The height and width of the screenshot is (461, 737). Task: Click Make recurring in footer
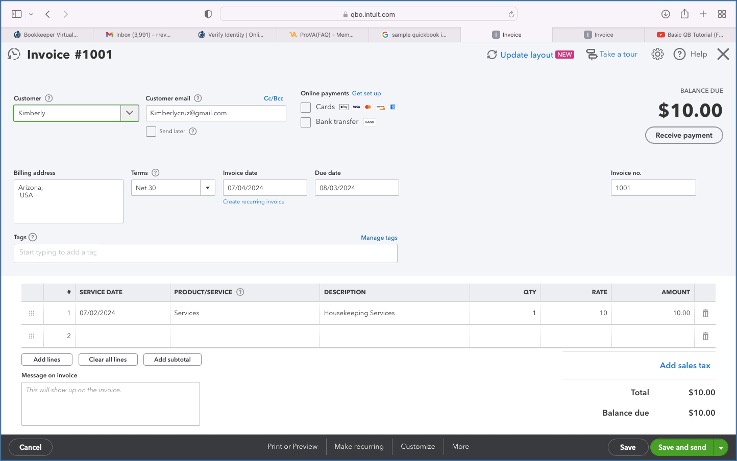[359, 446]
